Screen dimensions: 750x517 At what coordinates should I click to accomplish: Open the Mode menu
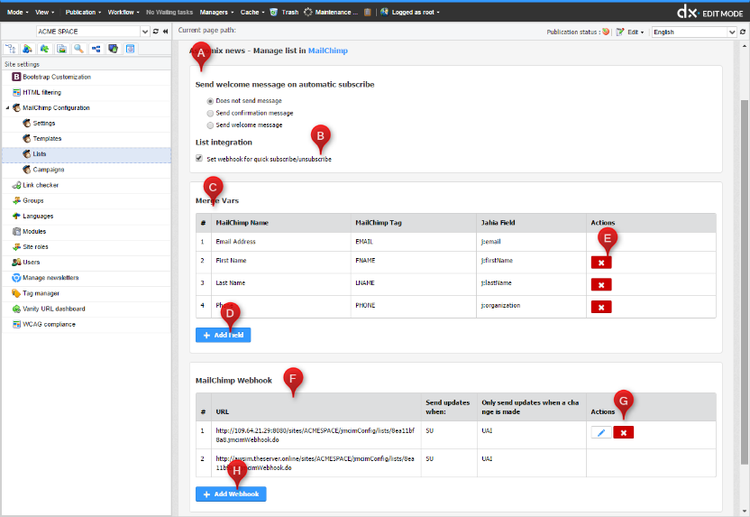[17, 12]
